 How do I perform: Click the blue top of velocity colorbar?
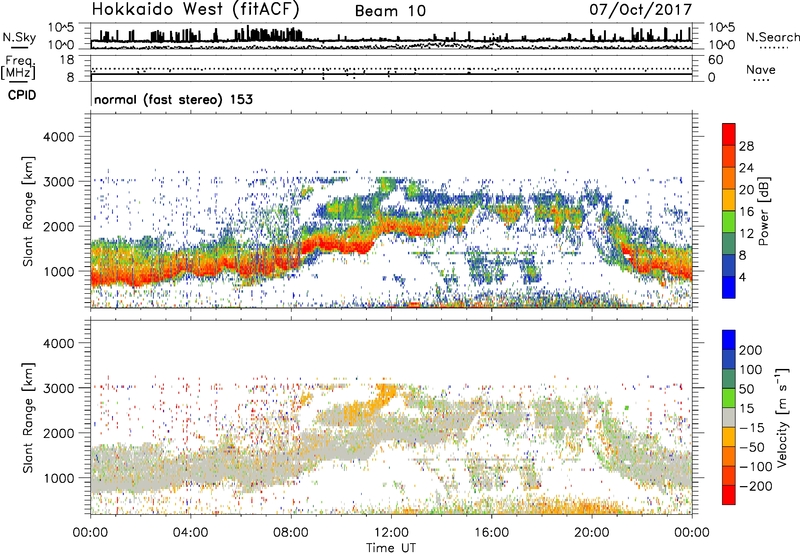(x=729, y=340)
